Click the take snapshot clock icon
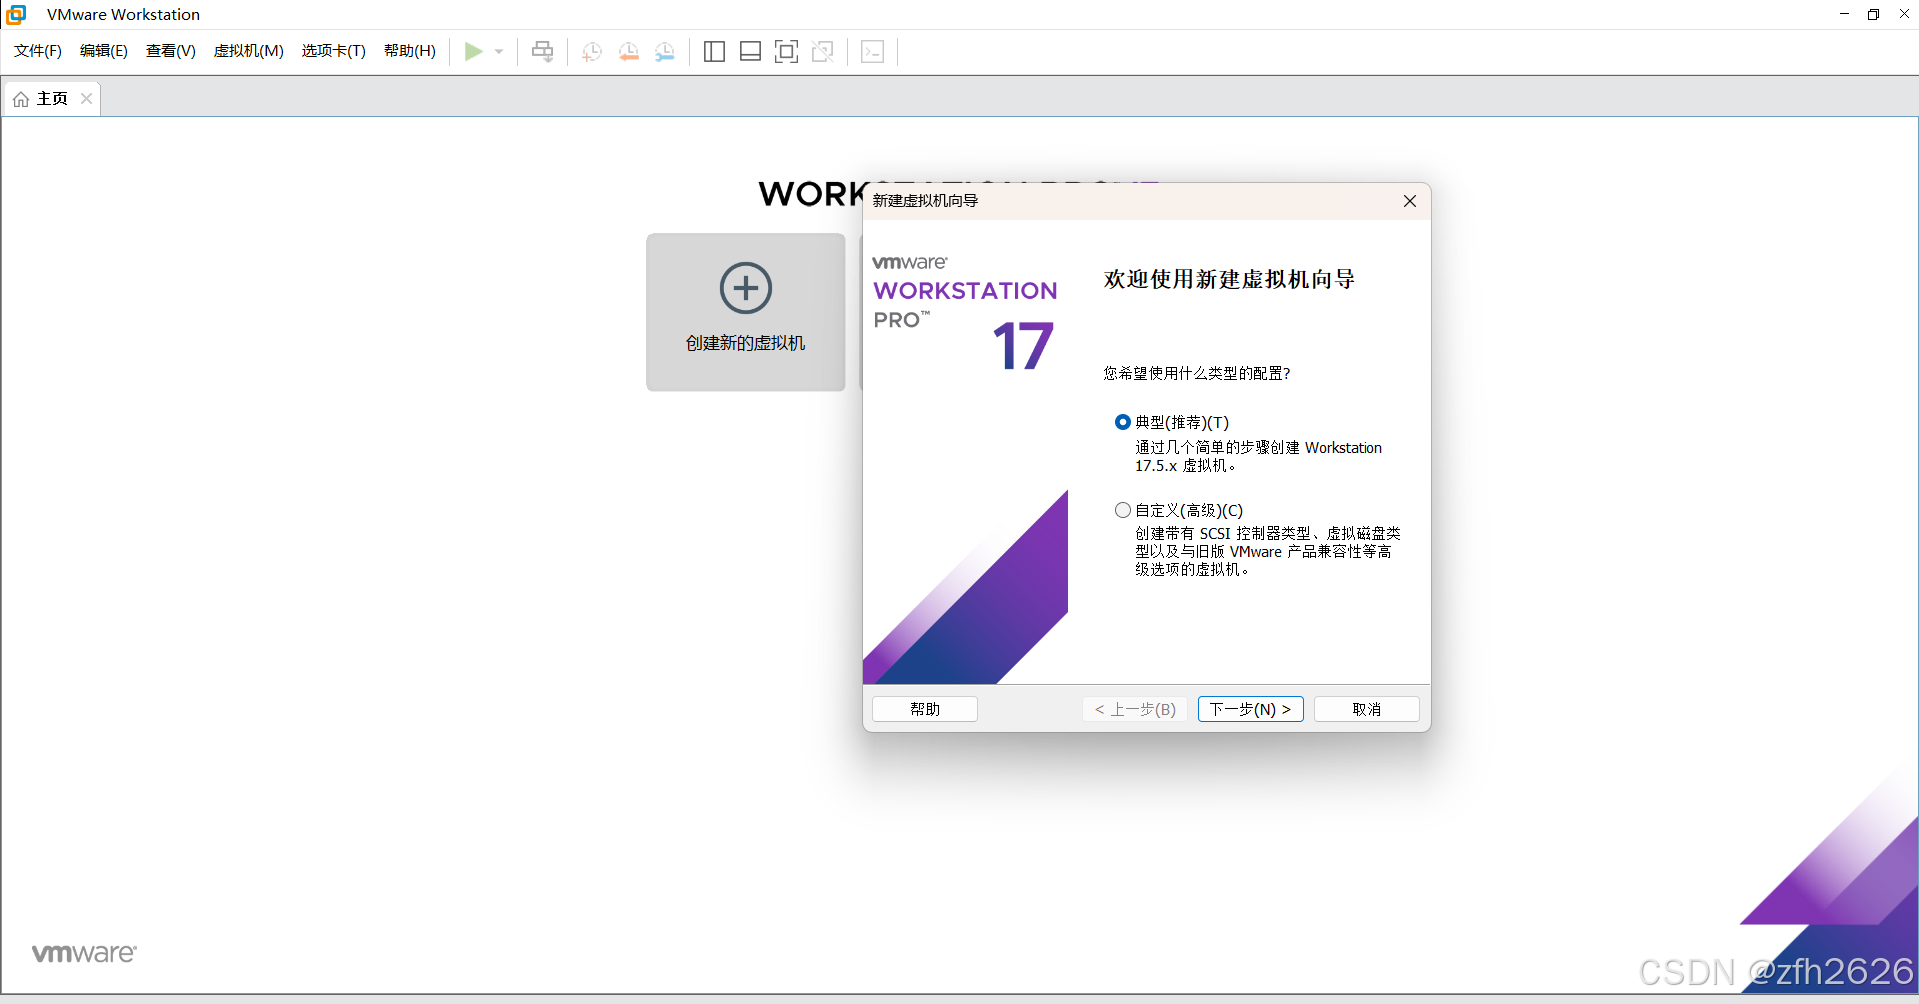This screenshot has height=1004, width=1919. pyautogui.click(x=592, y=52)
